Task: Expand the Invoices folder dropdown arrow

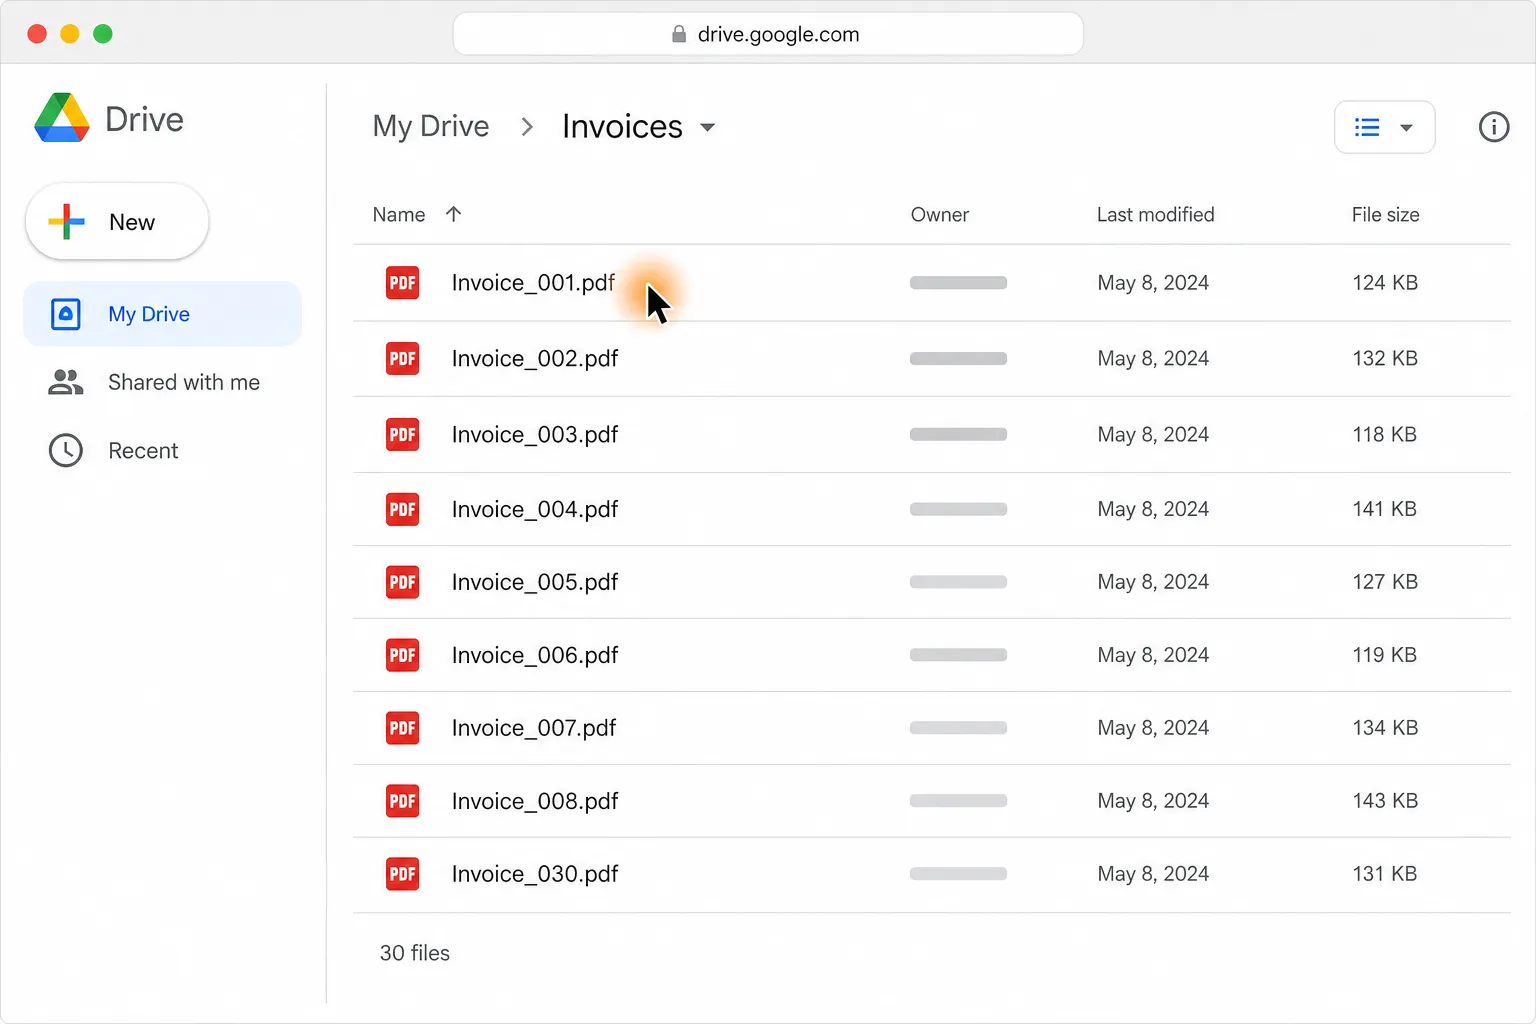Action: pyautogui.click(x=708, y=127)
